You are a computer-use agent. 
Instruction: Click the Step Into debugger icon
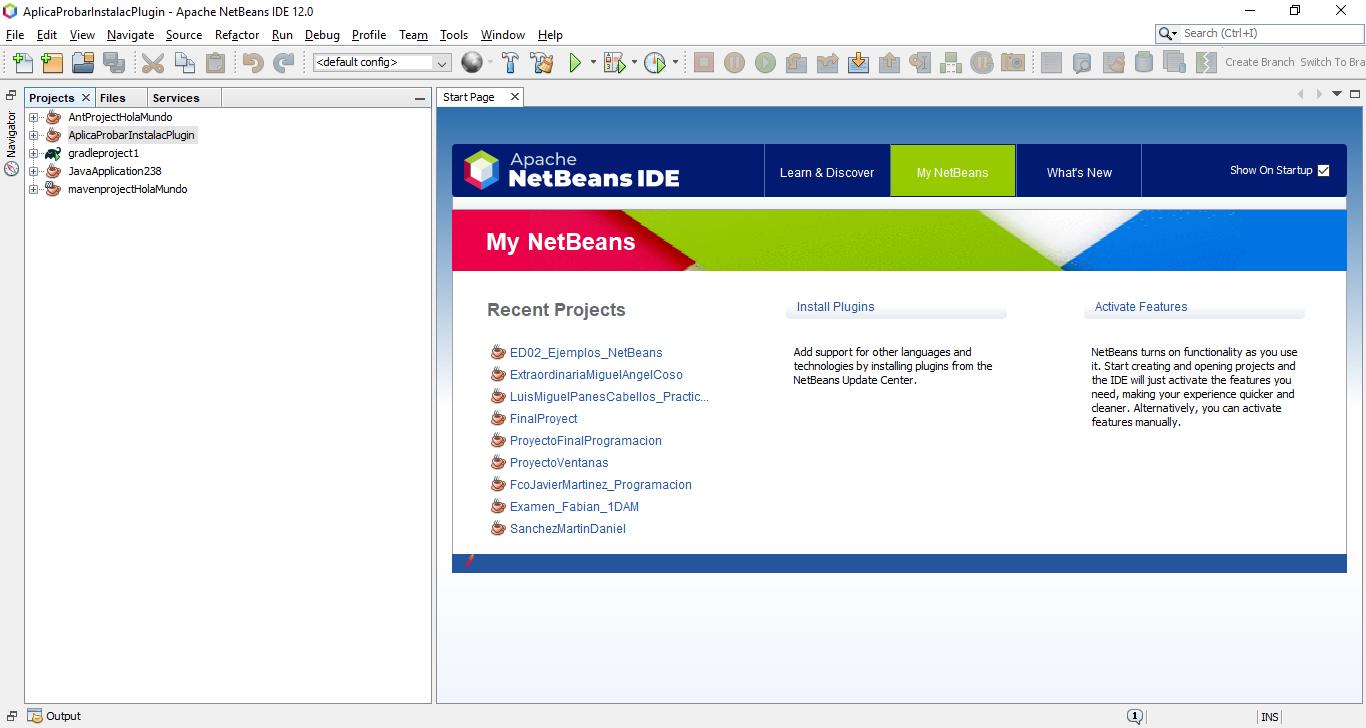[x=858, y=63]
